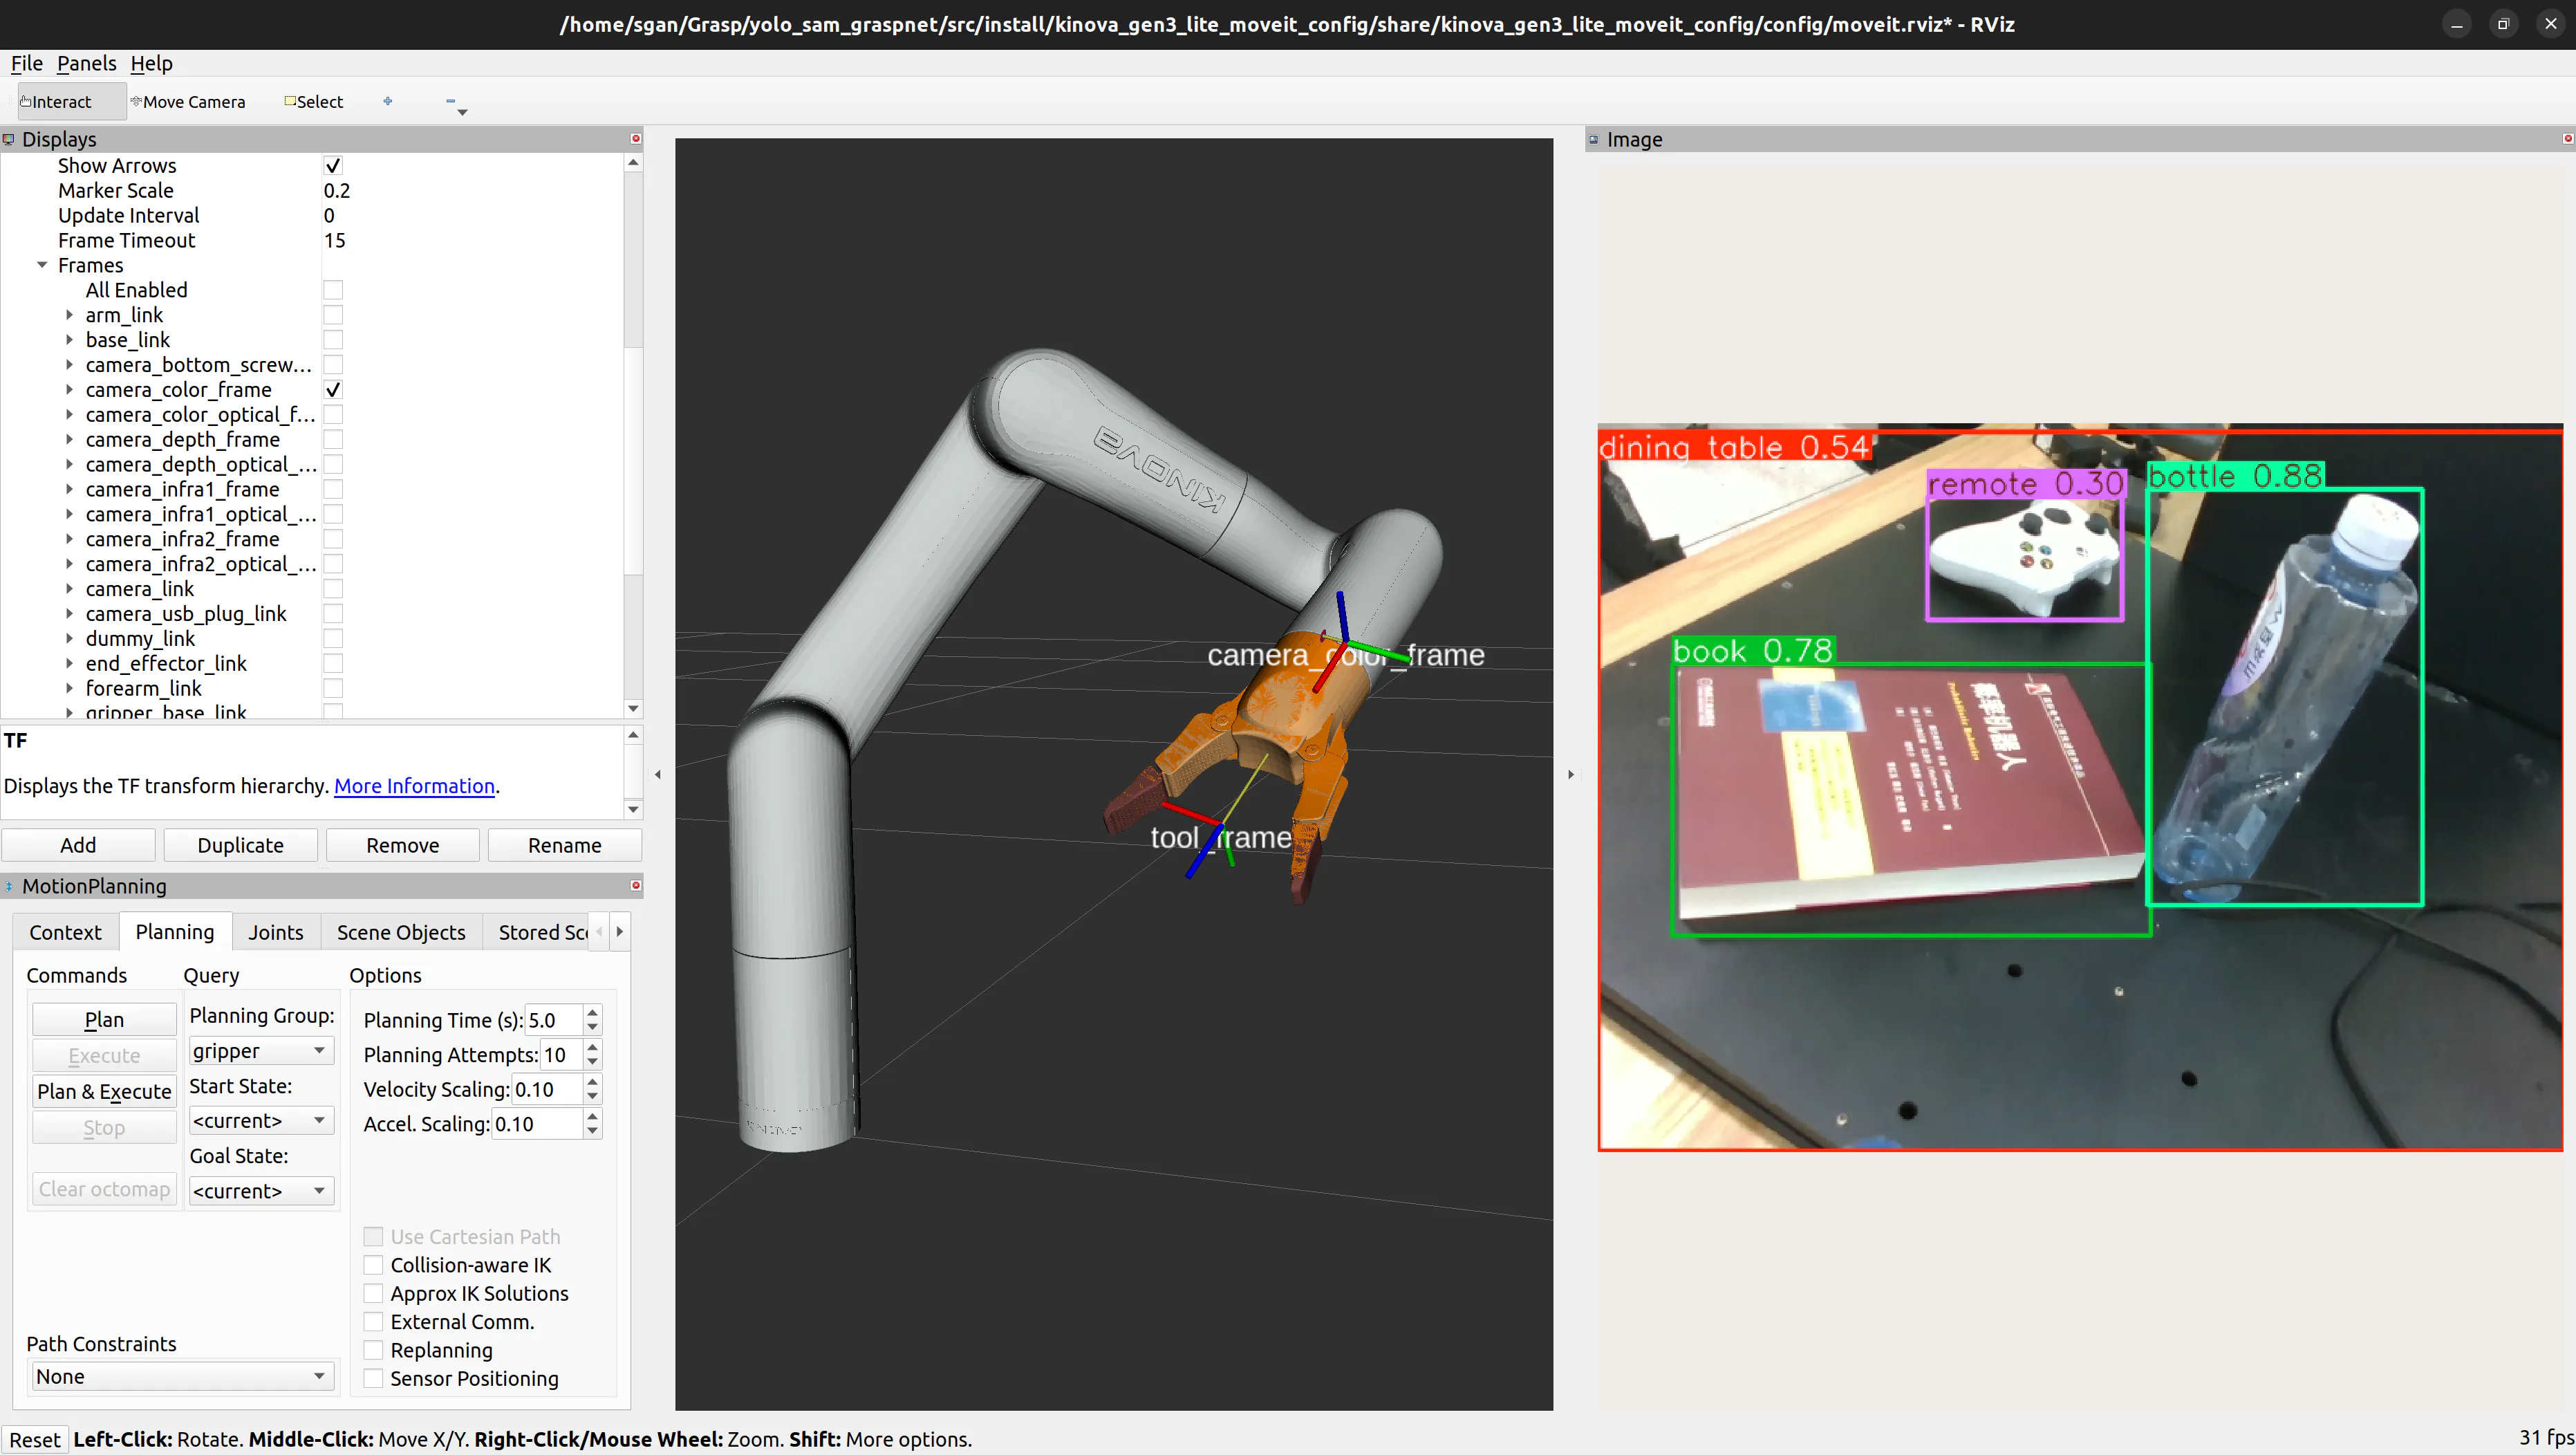This screenshot has width=2576, height=1455.
Task: Disable the camera_color_frame checkbox
Action: click(x=333, y=390)
